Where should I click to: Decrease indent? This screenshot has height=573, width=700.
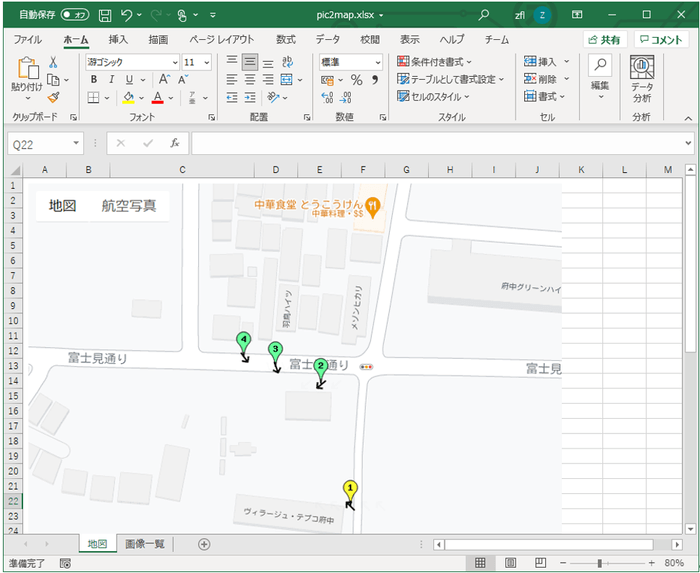232,97
